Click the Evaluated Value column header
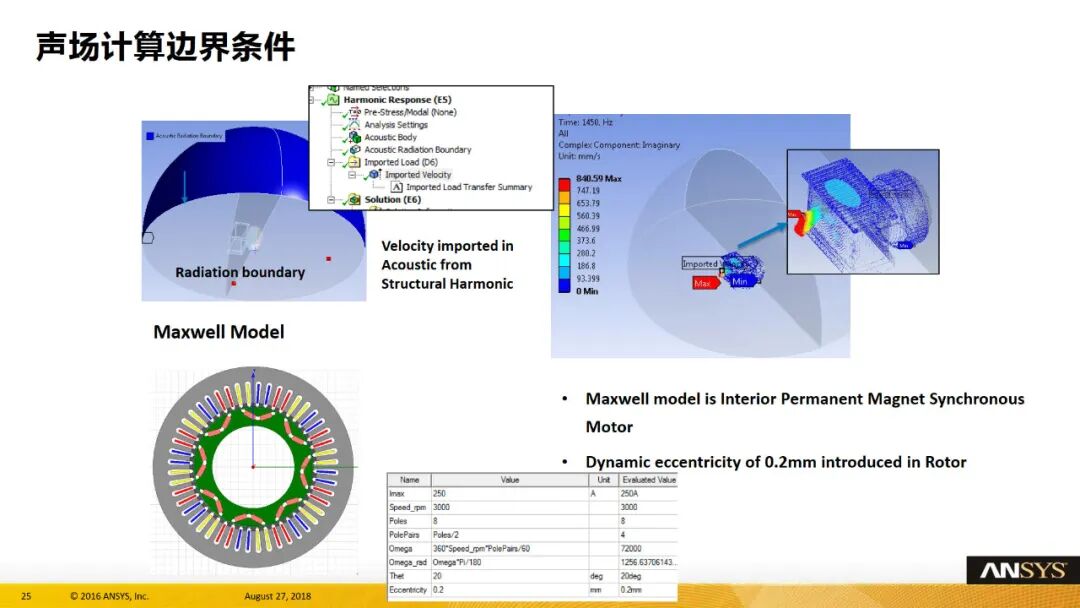 click(648, 480)
